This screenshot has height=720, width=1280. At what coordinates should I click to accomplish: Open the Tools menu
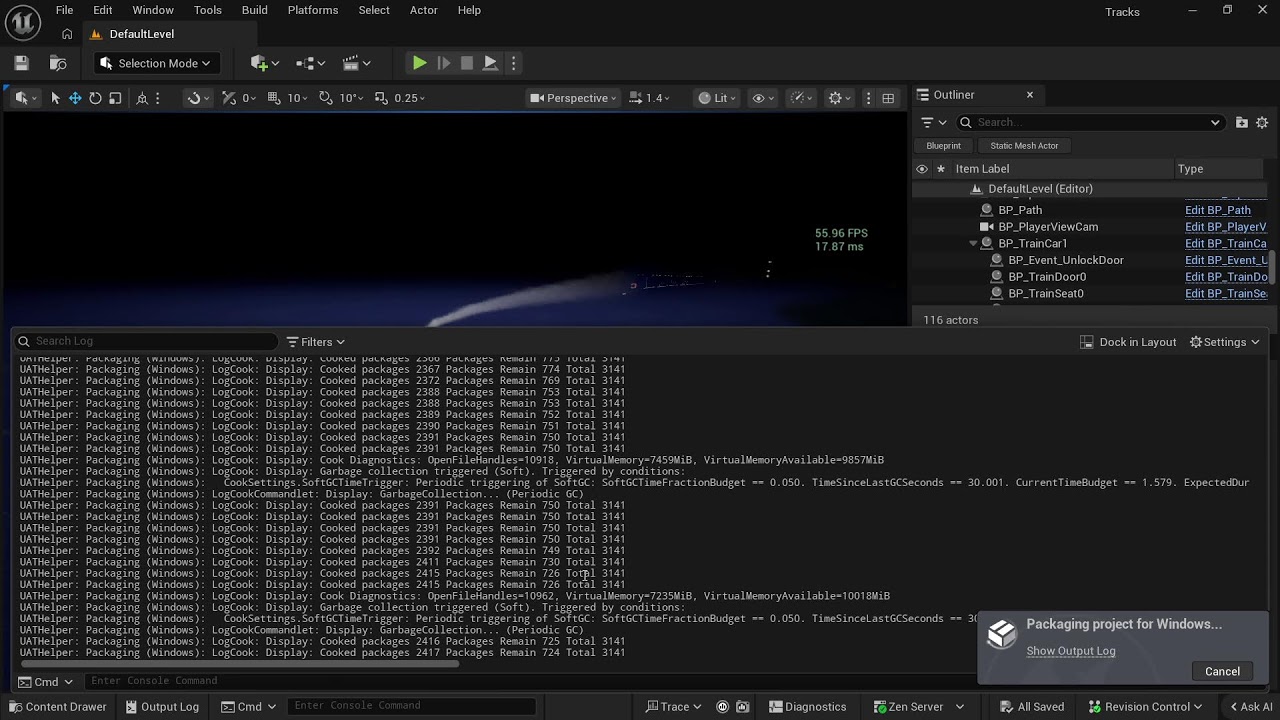click(x=208, y=10)
